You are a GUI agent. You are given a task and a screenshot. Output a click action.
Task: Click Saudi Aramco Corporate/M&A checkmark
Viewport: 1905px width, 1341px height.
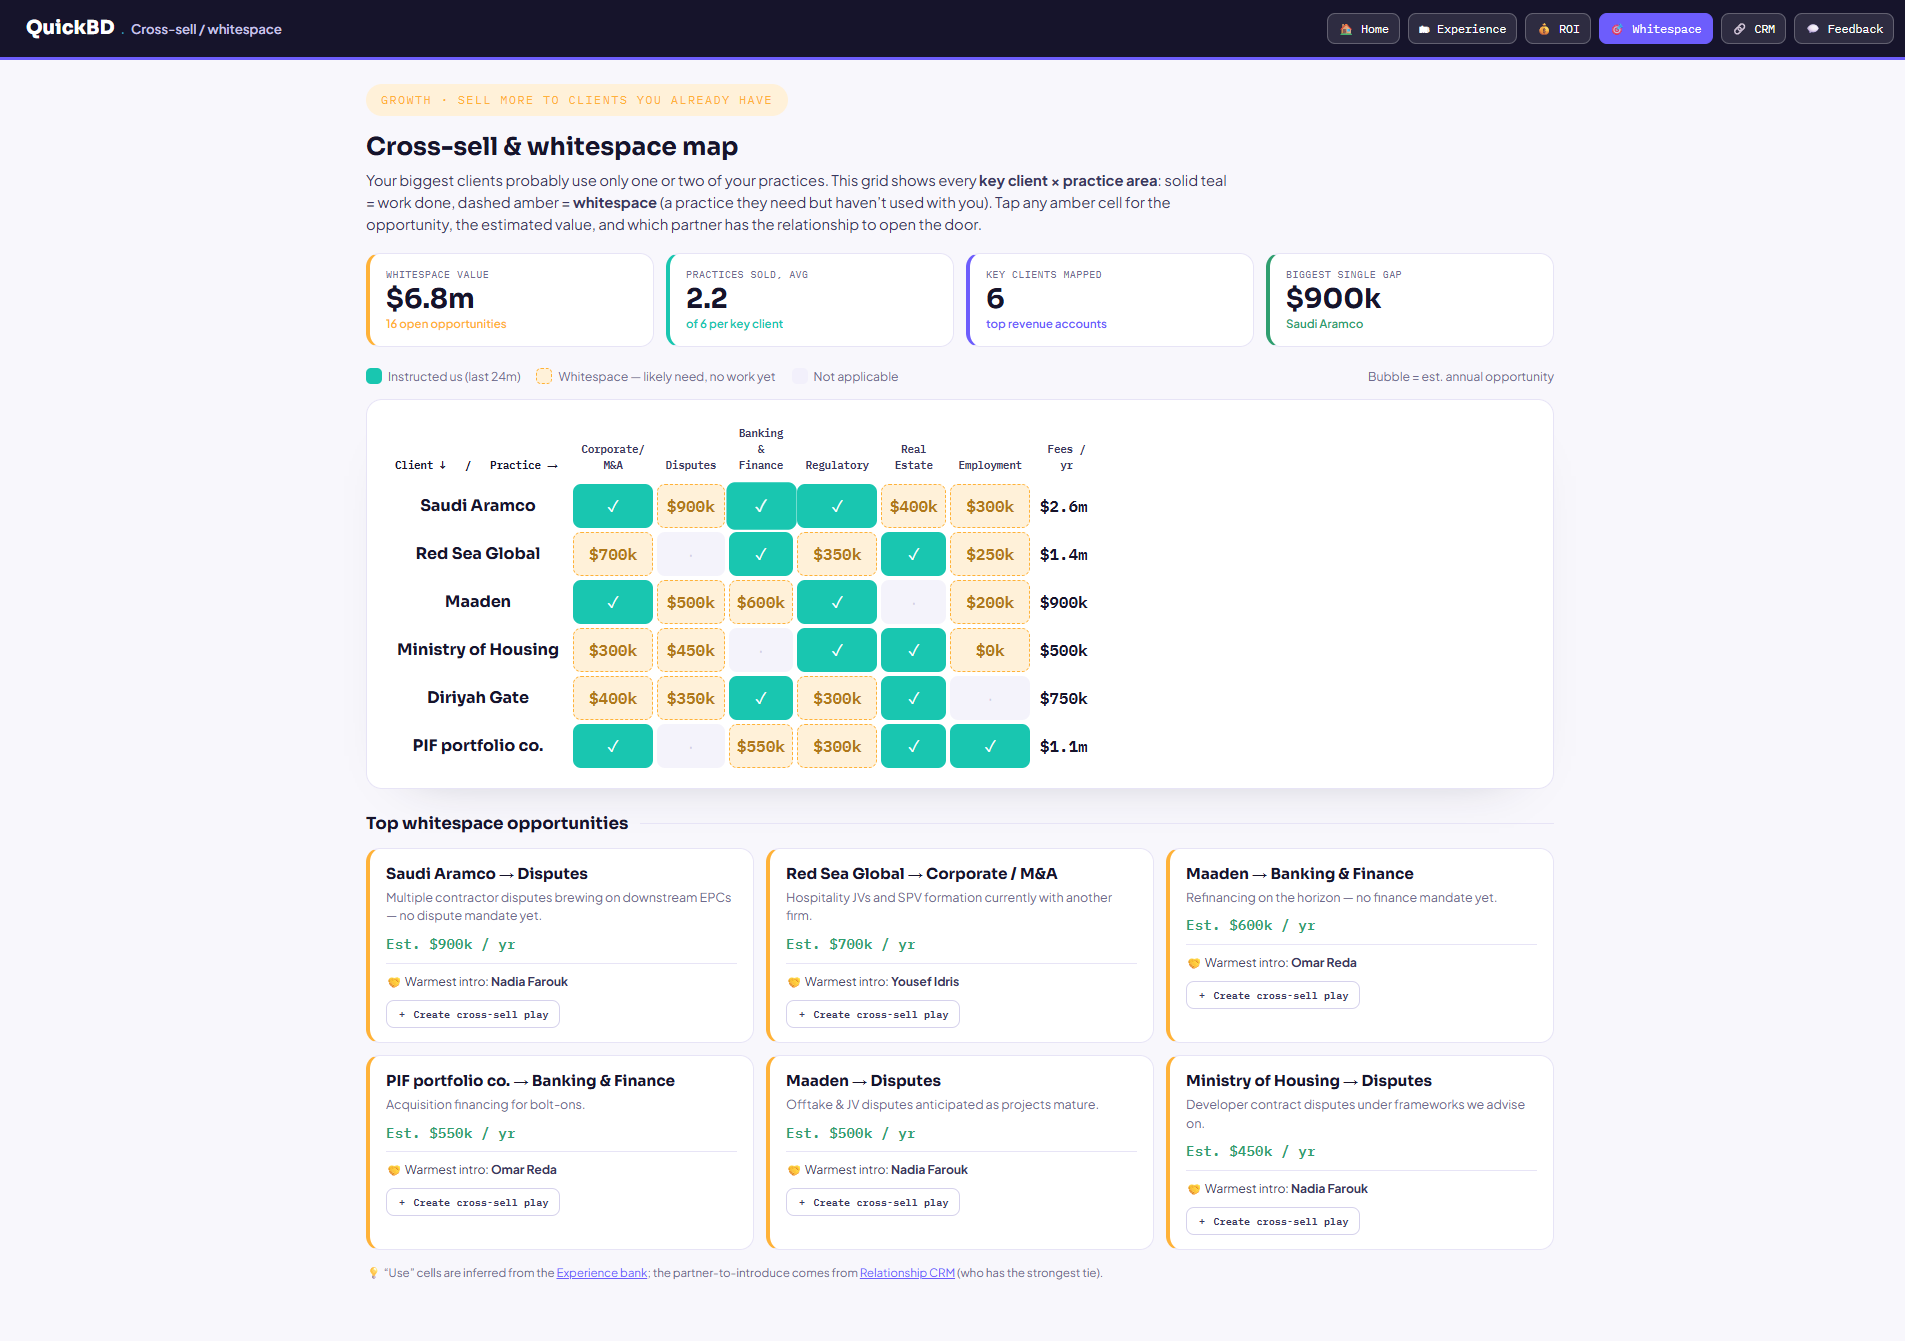coord(613,506)
